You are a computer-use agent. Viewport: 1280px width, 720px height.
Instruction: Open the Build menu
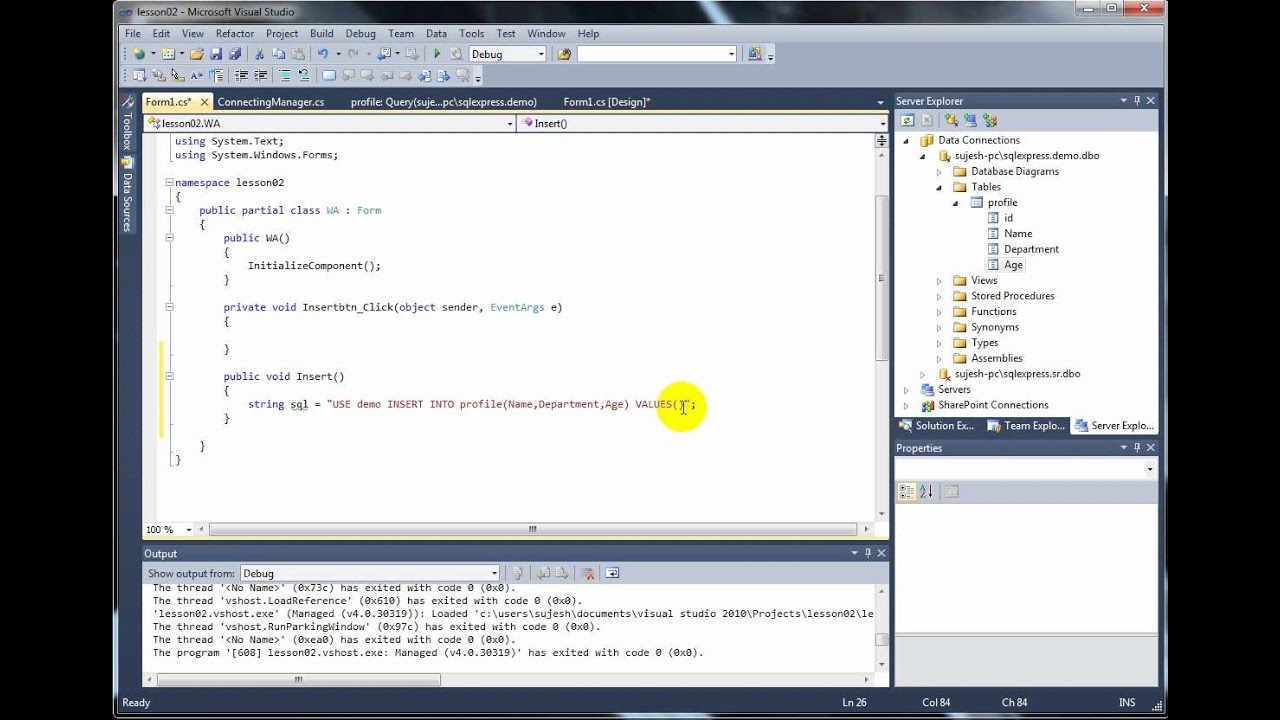point(322,33)
